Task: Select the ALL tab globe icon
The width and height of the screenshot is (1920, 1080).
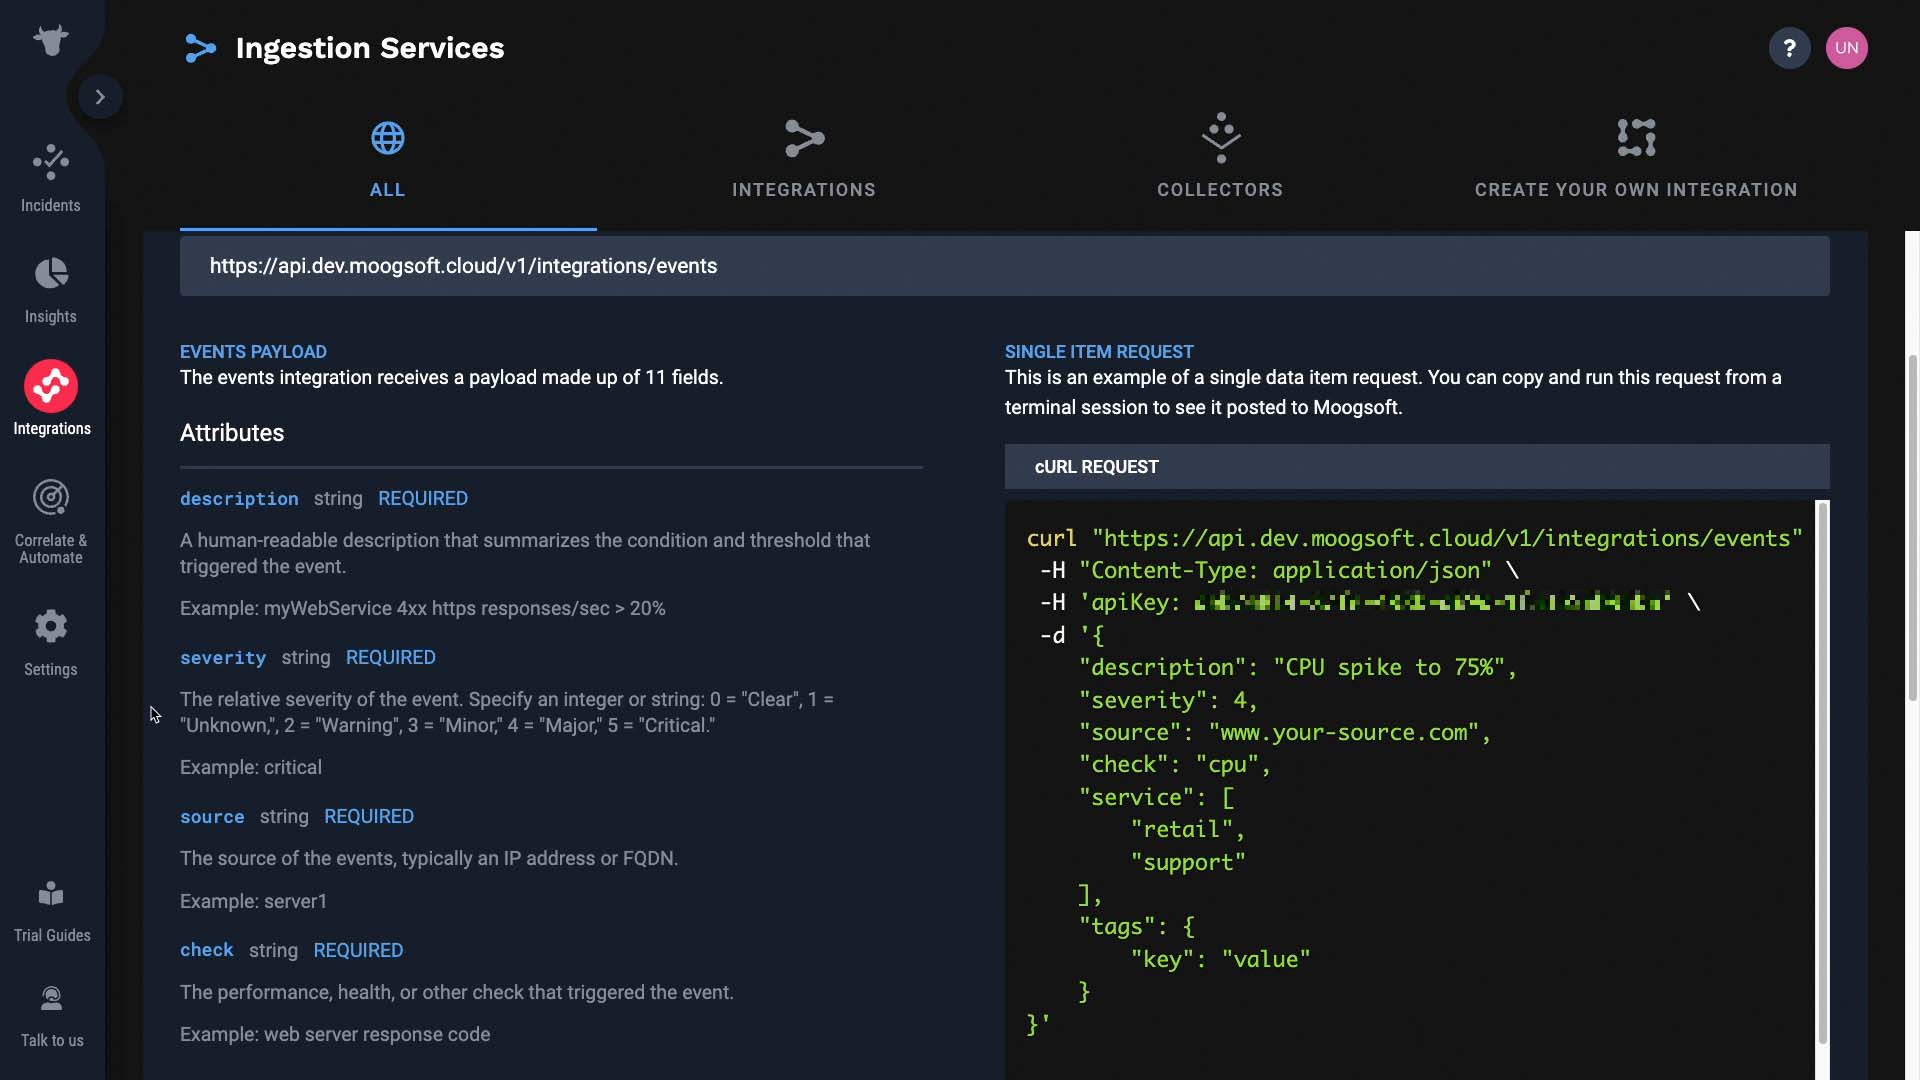Action: [388, 138]
